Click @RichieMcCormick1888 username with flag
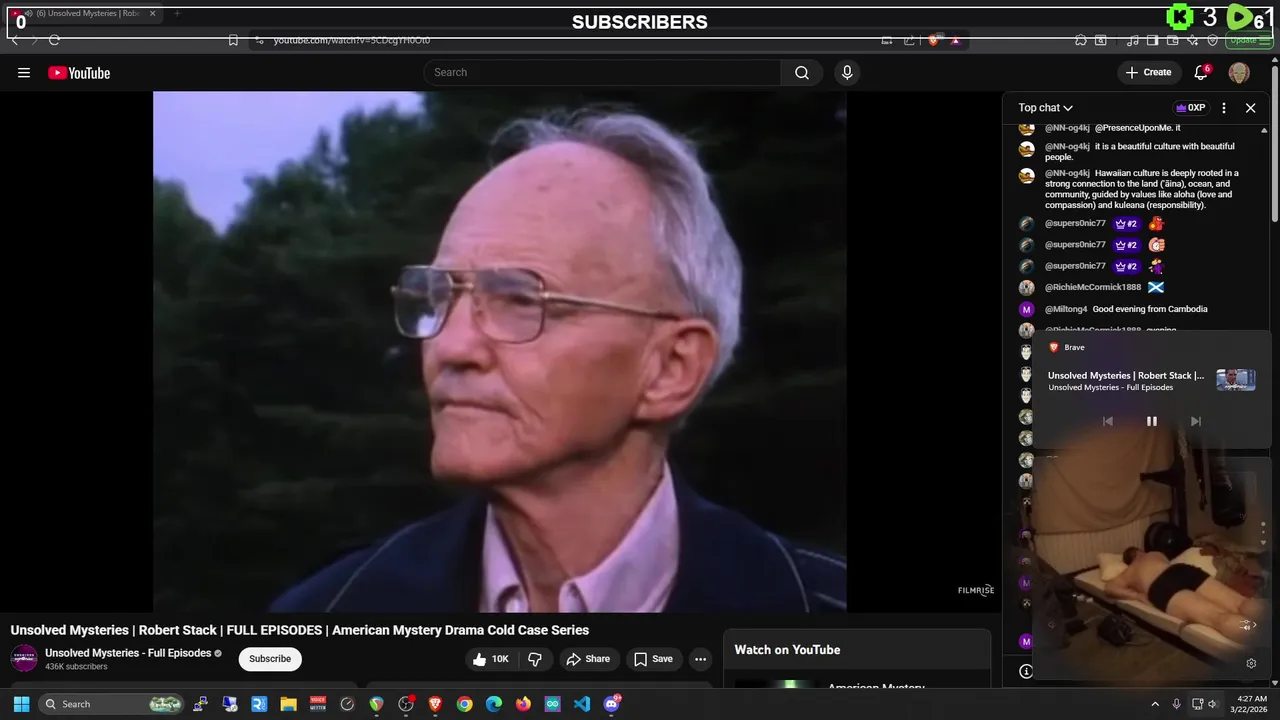This screenshot has height=720, width=1280. coord(1093,287)
